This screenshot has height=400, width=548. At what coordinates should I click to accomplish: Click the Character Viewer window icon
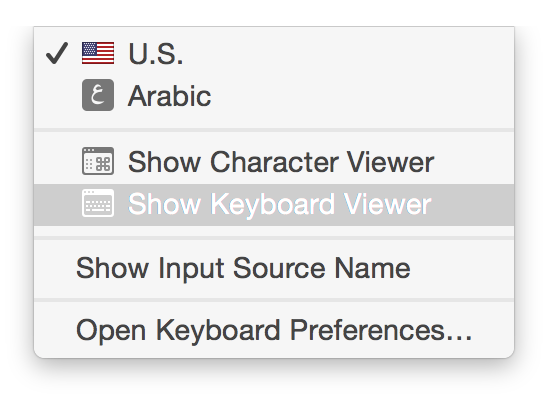98,161
